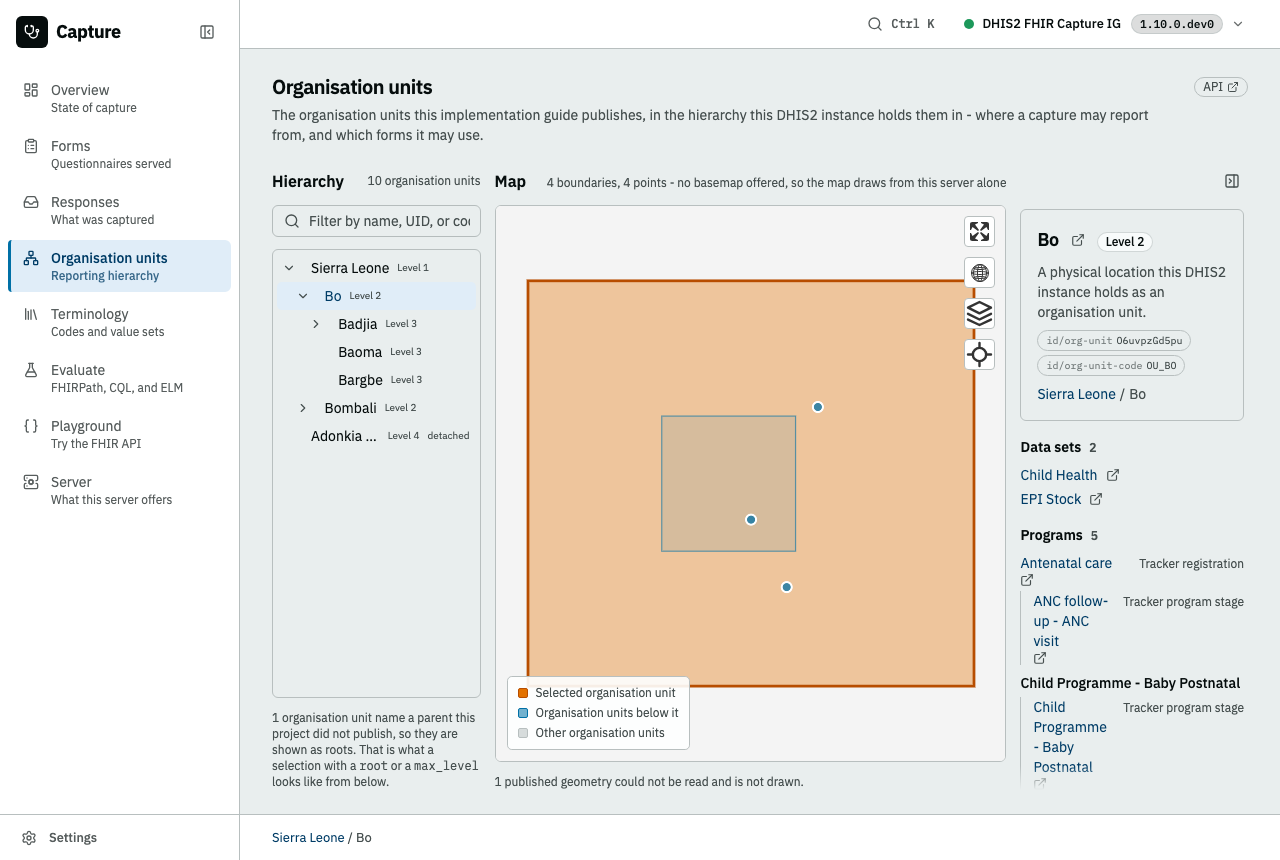Click the Settings gear icon
Viewport: 1280px width, 860px height.
click(30, 838)
